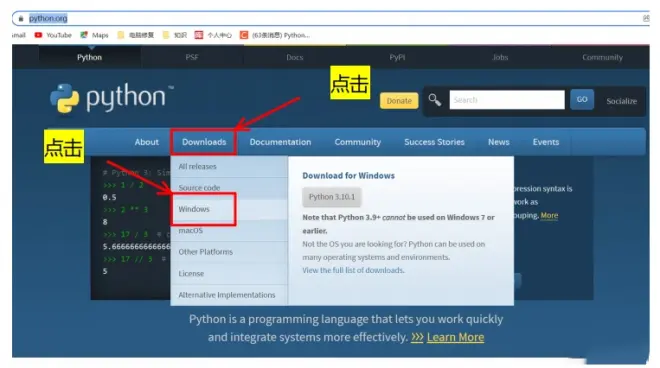
Task: Expand the Socialize menu
Action: pos(621,101)
